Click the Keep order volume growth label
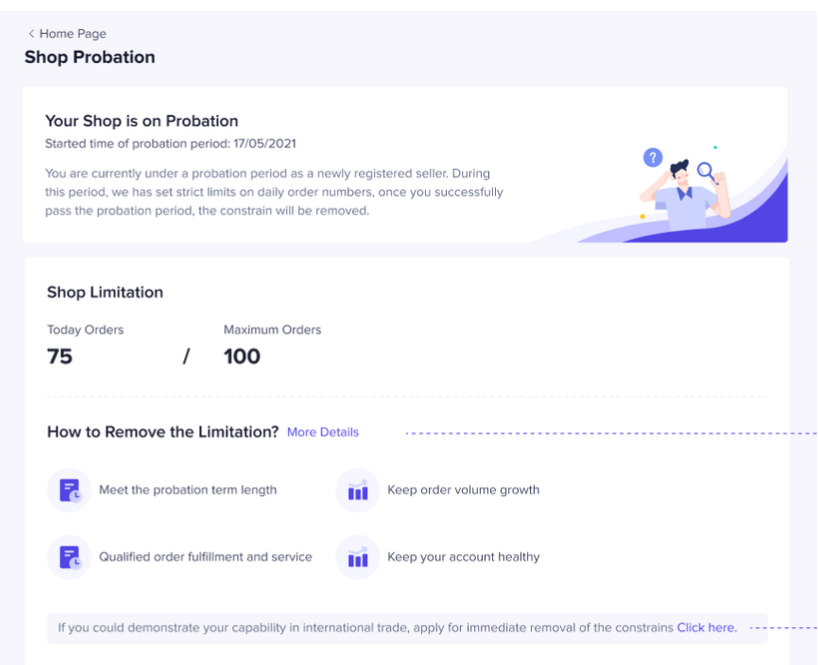The width and height of the screenshot is (818, 665). 463,490
